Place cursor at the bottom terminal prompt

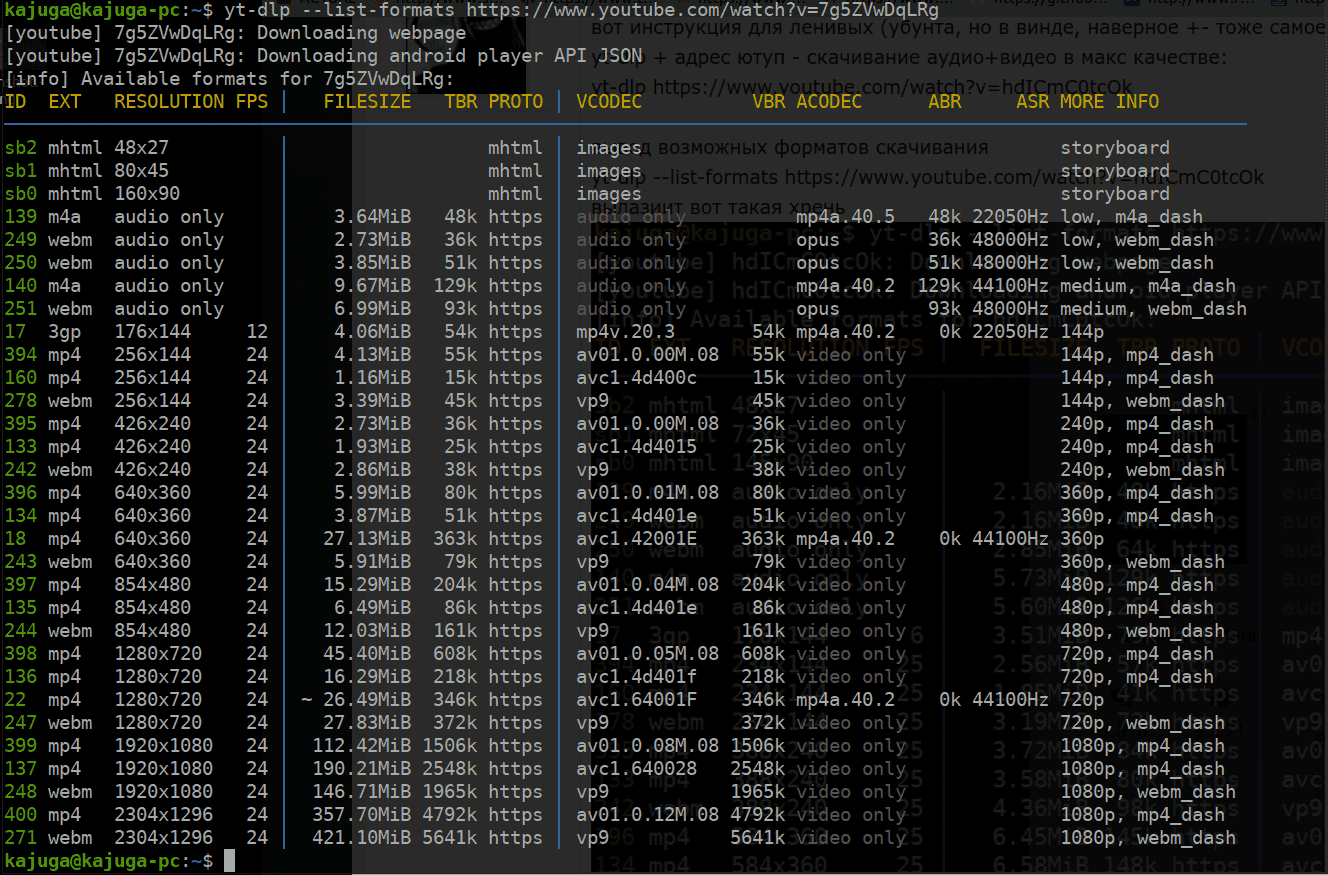click(x=229, y=861)
